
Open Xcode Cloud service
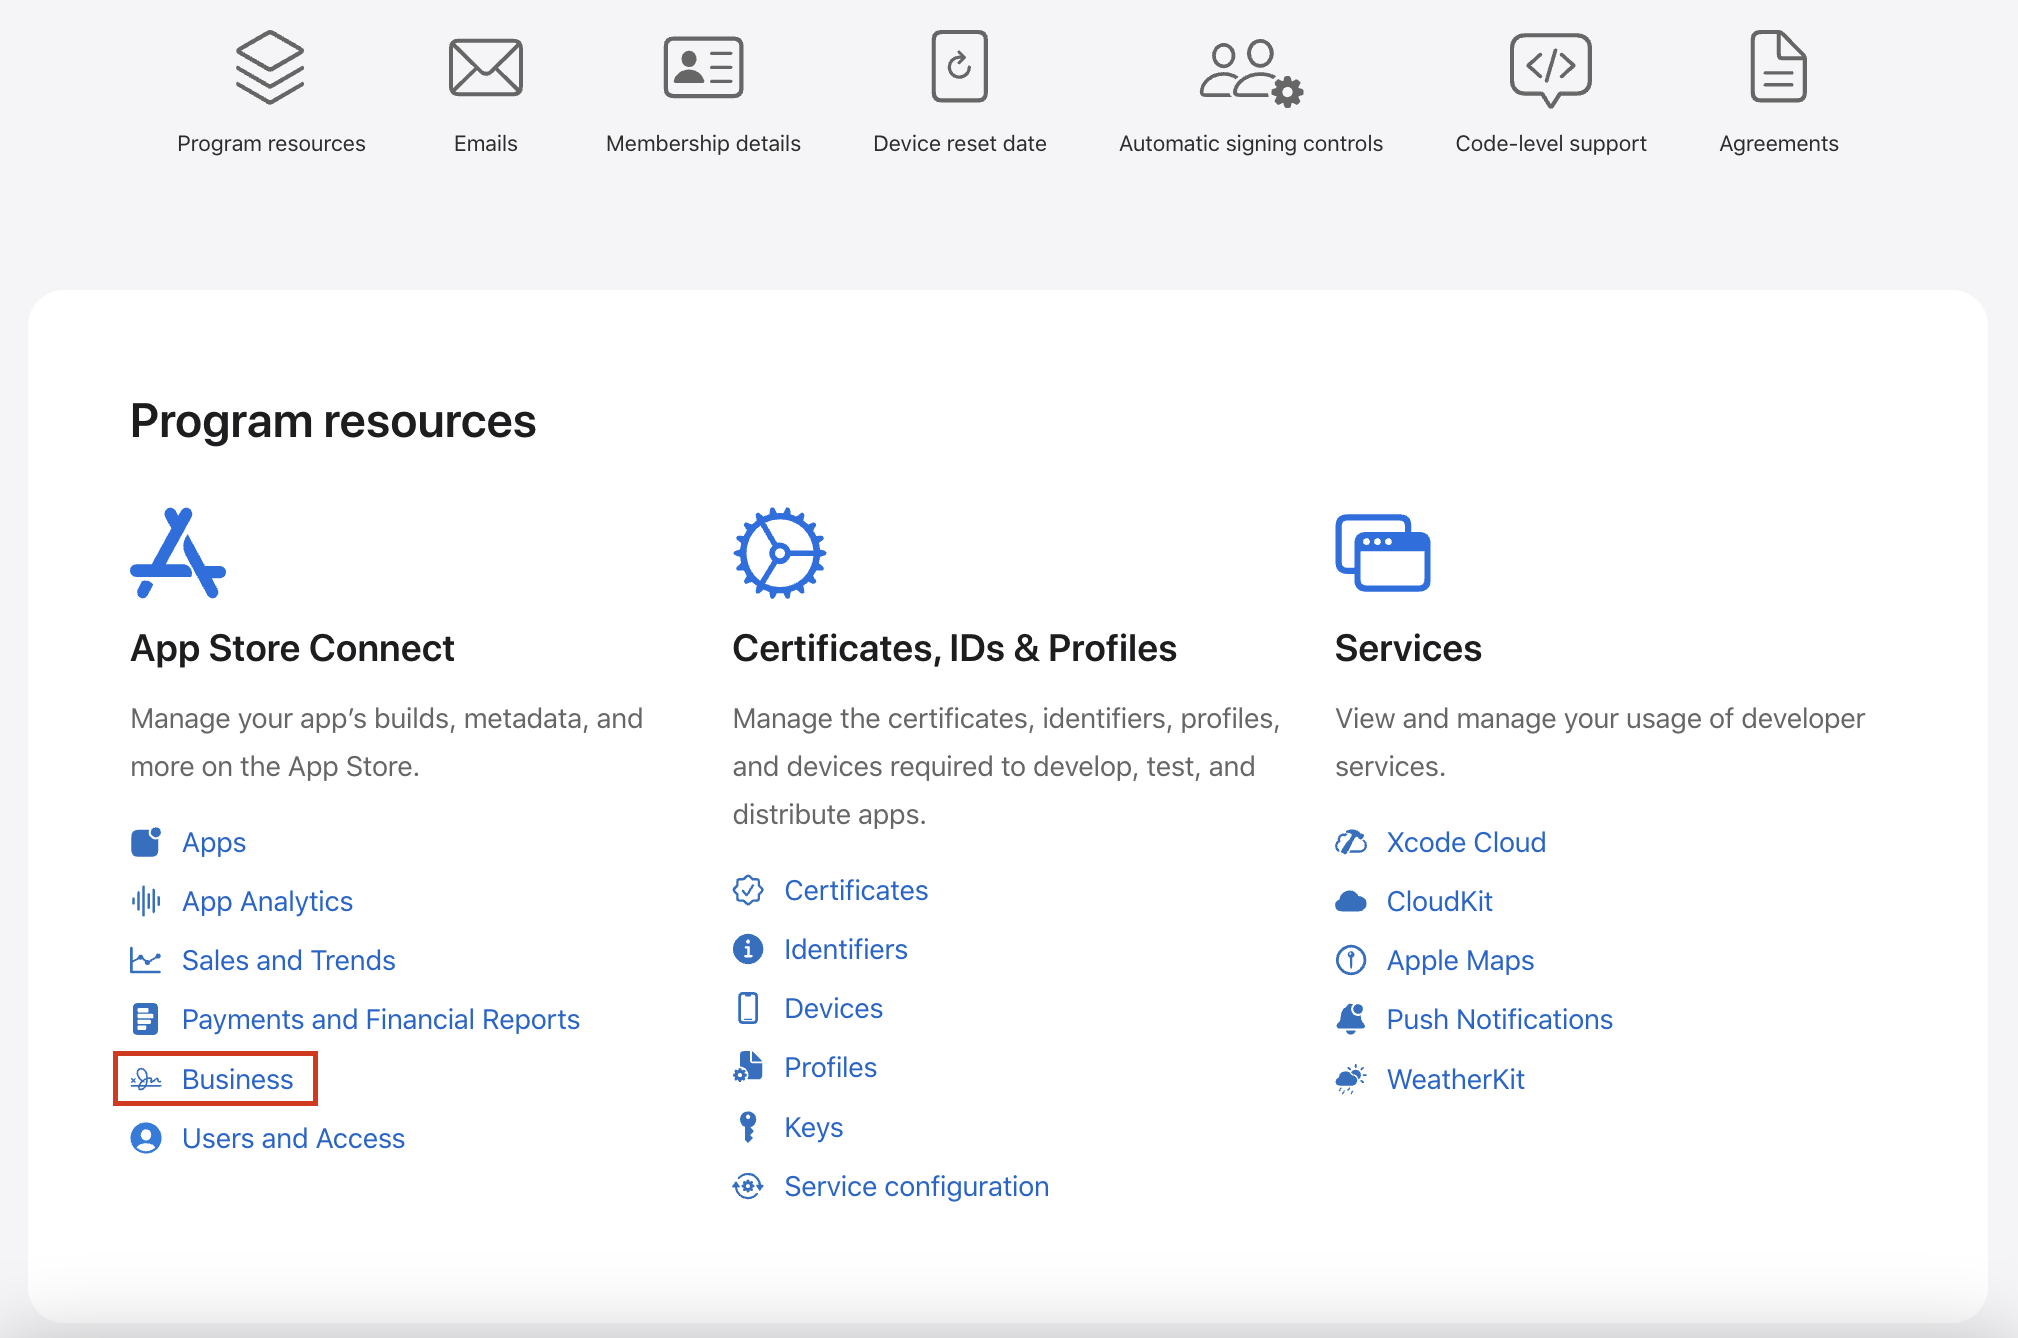(1465, 842)
